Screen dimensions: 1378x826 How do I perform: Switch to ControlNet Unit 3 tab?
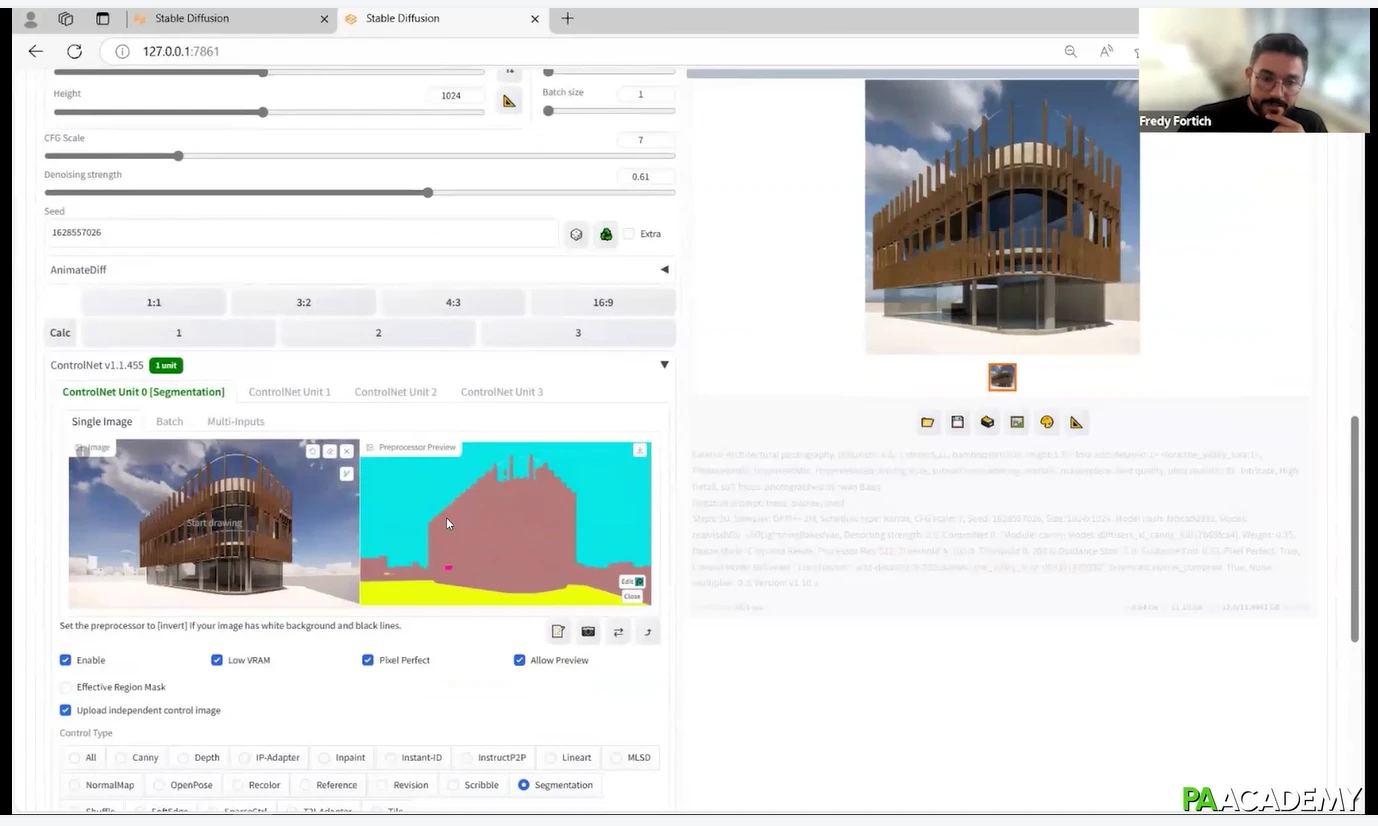pyautogui.click(x=501, y=392)
